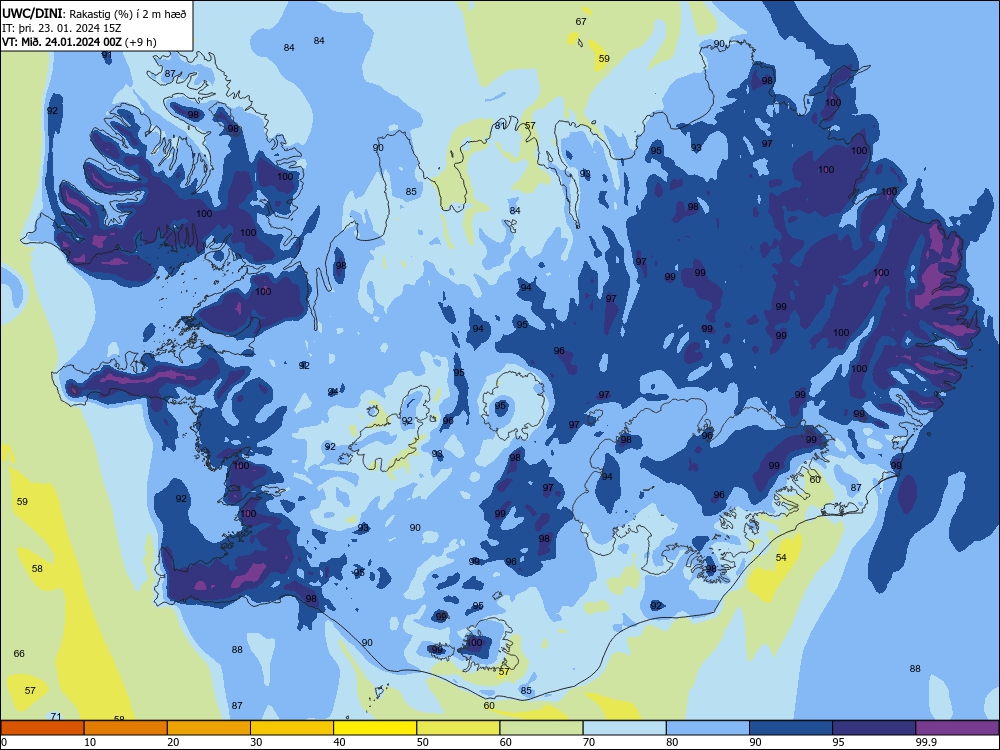The height and width of the screenshot is (750, 1000).
Task: Click the '40' color scale tick label
Action: tap(339, 742)
